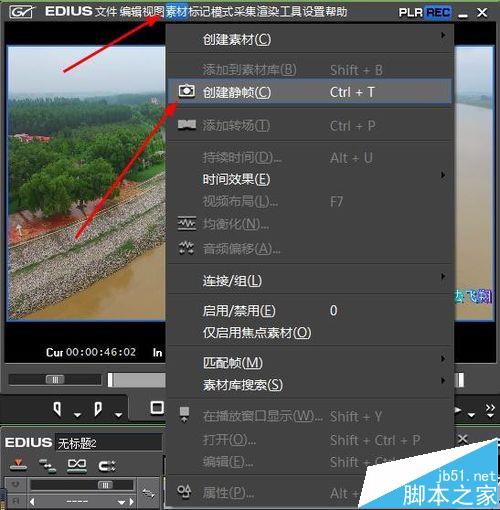Select 添加转场 menu entry
The image size is (500, 510).
309,126
